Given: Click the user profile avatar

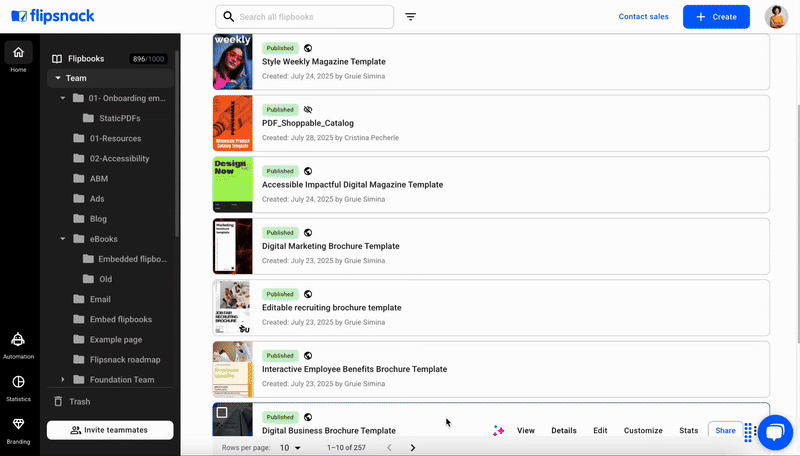Looking at the screenshot, I should (x=776, y=17).
